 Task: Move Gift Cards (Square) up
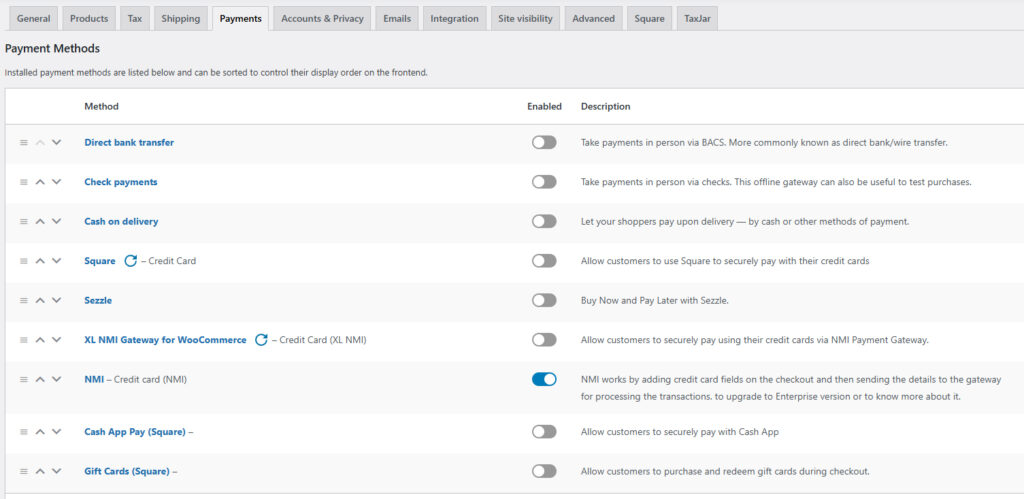click(x=40, y=471)
